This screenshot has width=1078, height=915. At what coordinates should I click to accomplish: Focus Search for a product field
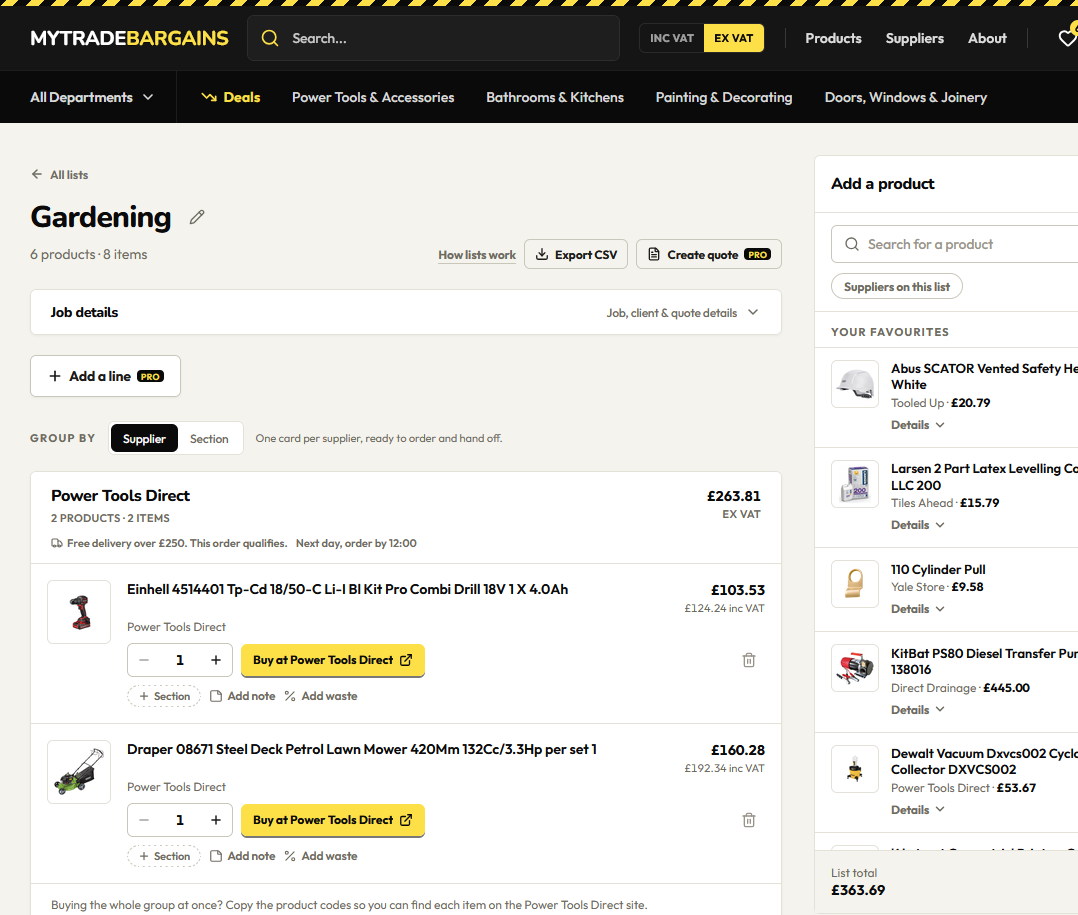[x=954, y=244]
